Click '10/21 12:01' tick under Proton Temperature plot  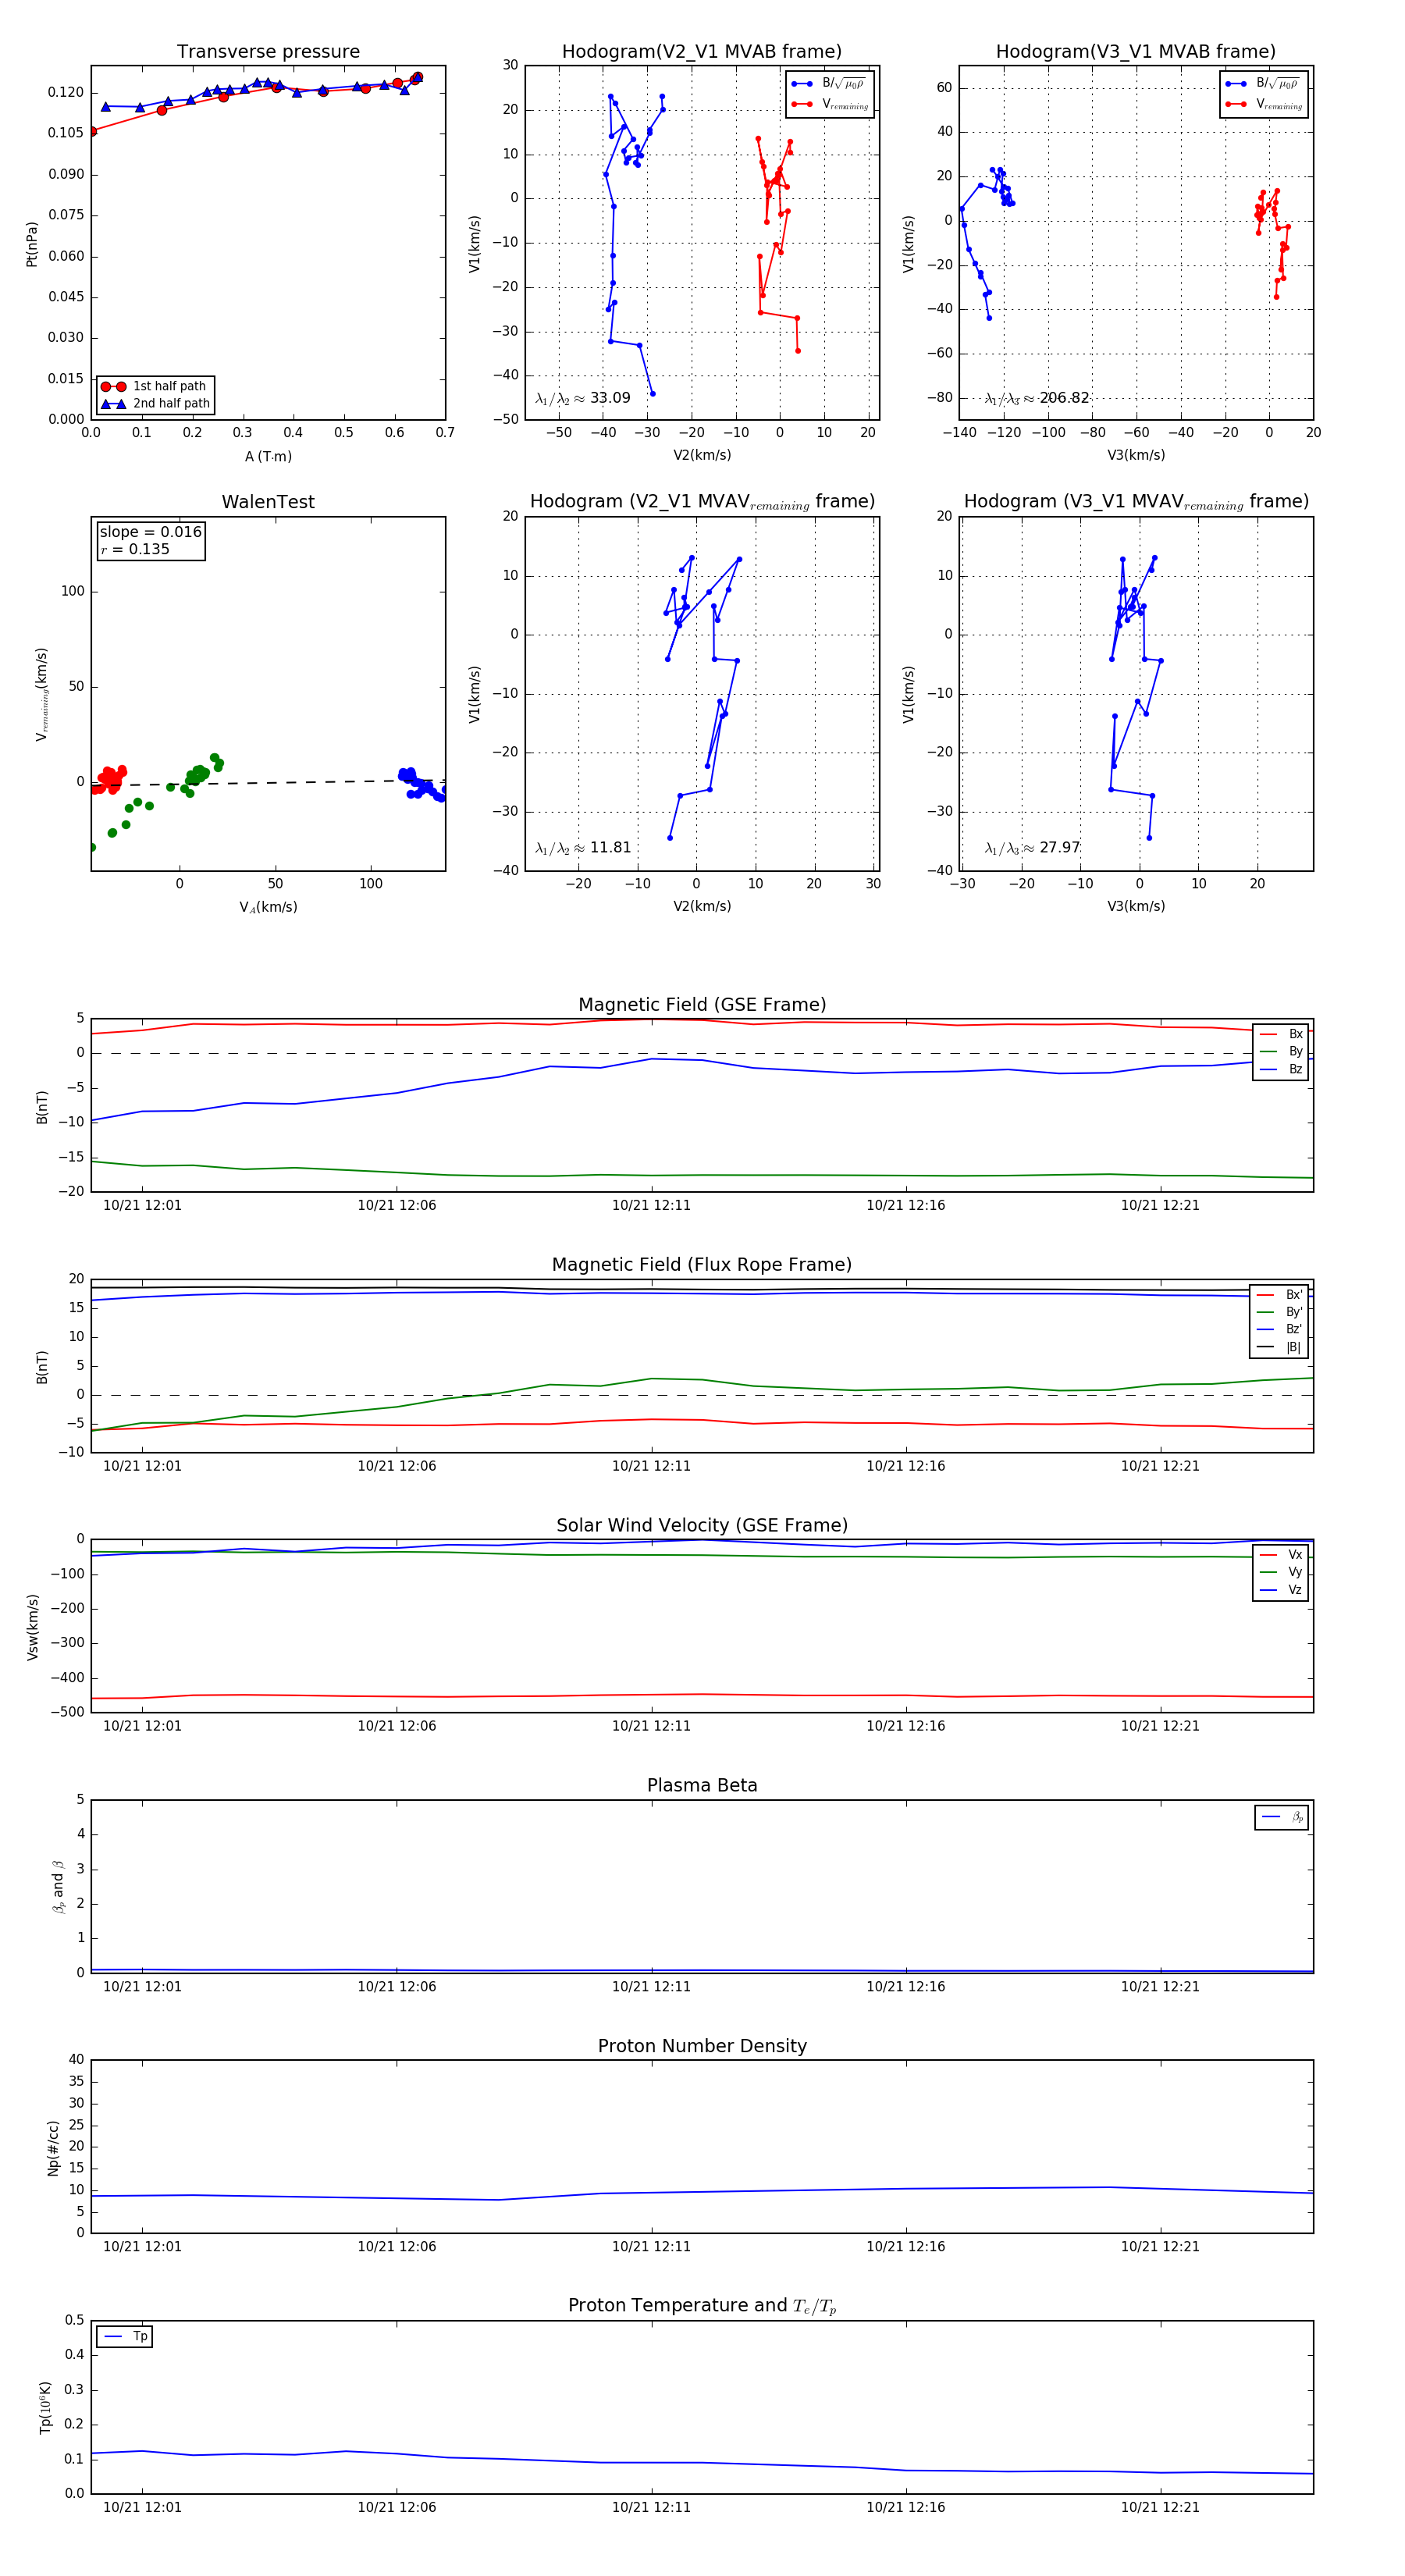point(142,2507)
